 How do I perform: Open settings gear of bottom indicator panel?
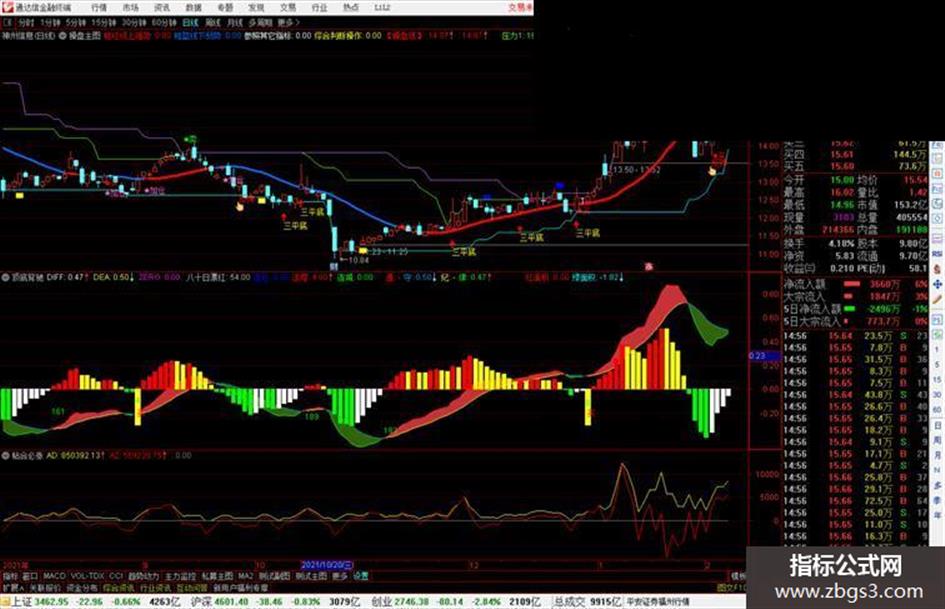tap(5, 455)
